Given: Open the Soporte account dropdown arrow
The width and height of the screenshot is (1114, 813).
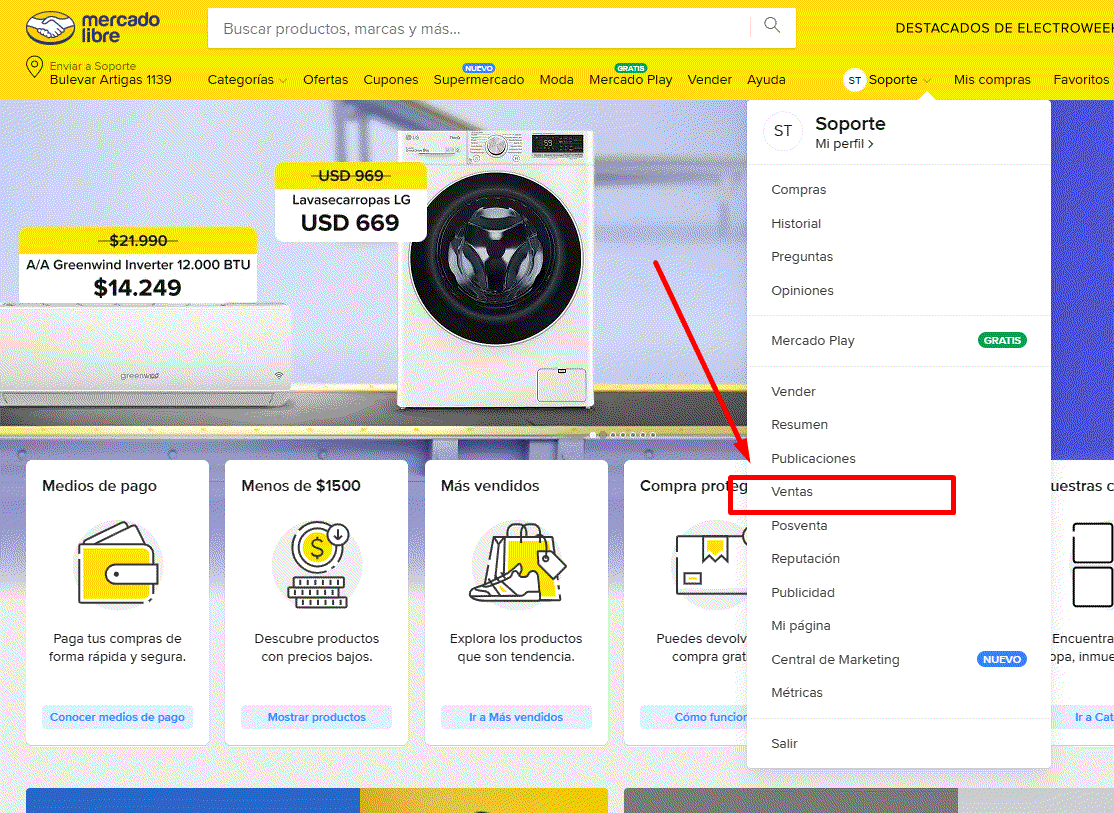Looking at the screenshot, I should click(927, 80).
